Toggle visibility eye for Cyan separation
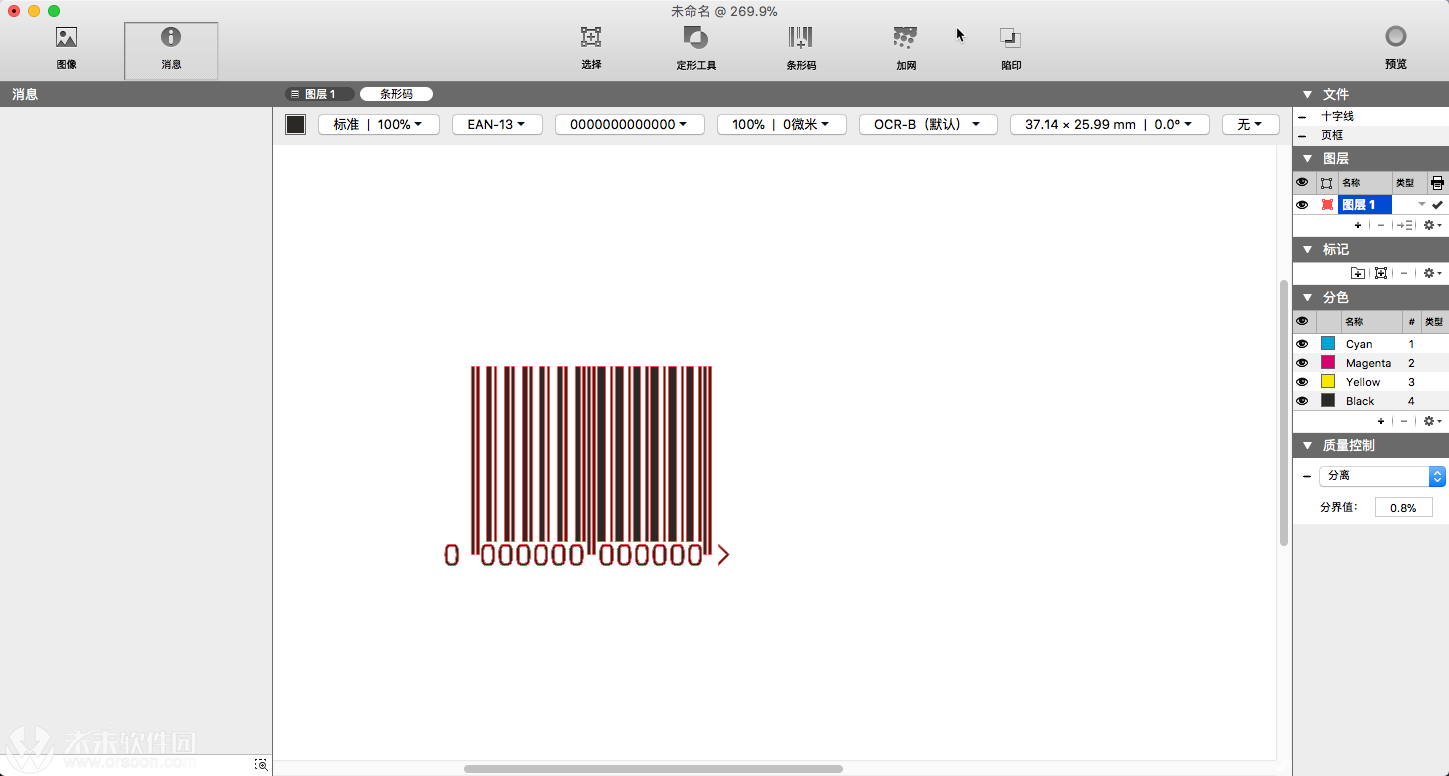This screenshot has width=1449, height=776. pos(1302,344)
